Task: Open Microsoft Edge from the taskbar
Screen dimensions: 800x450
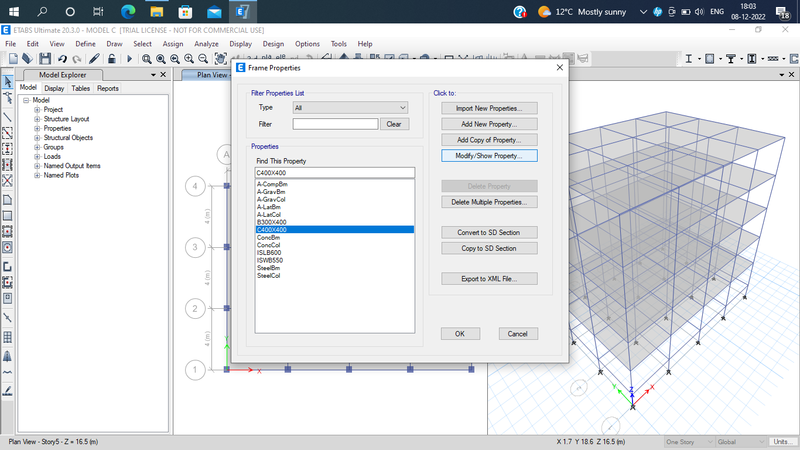Action: point(128,11)
